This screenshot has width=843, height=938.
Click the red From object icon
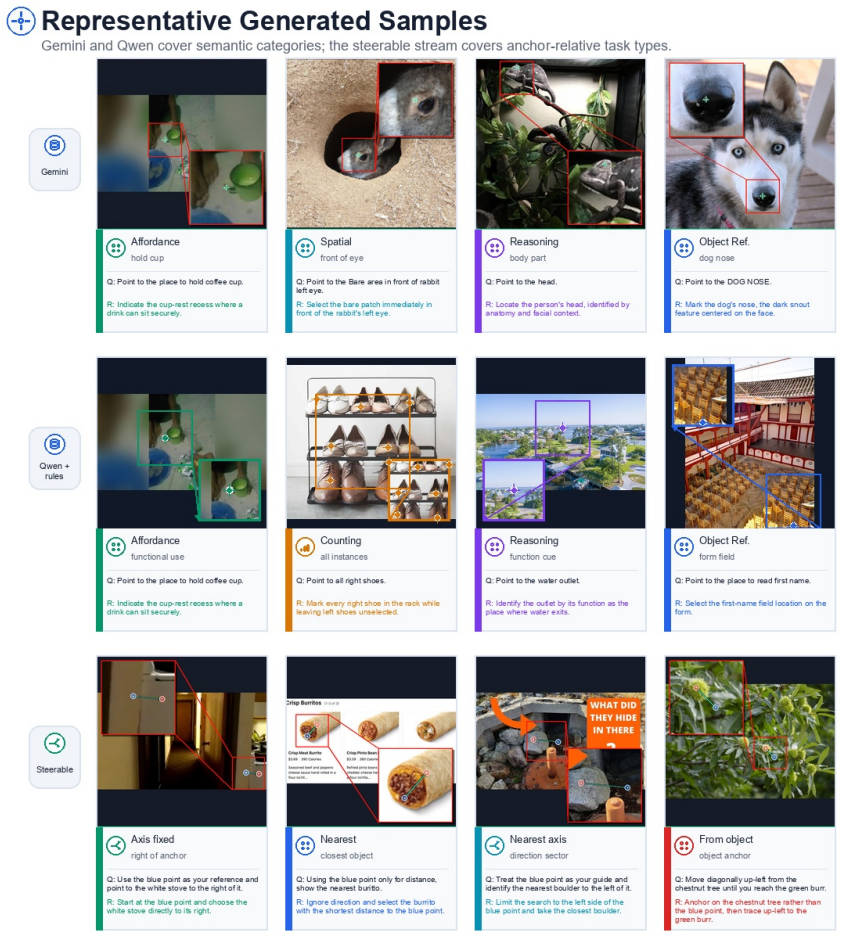point(684,845)
